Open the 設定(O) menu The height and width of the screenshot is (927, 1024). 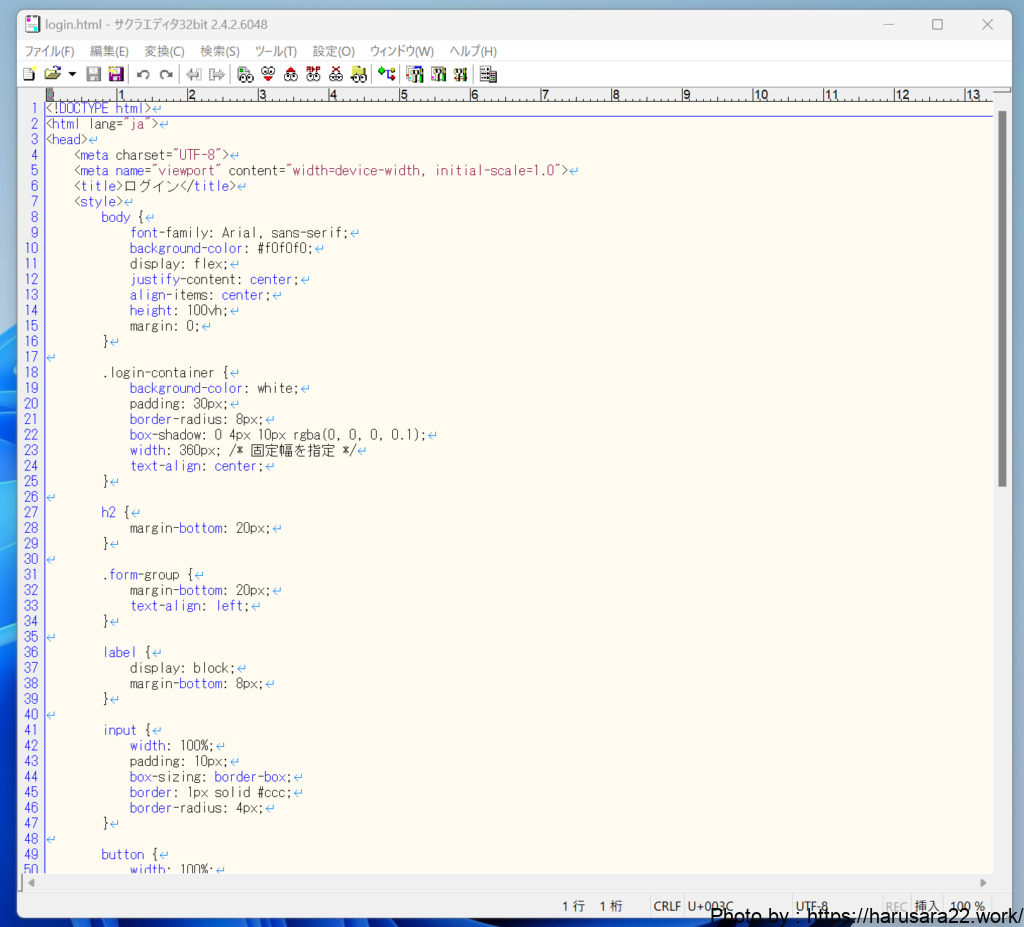(x=333, y=51)
